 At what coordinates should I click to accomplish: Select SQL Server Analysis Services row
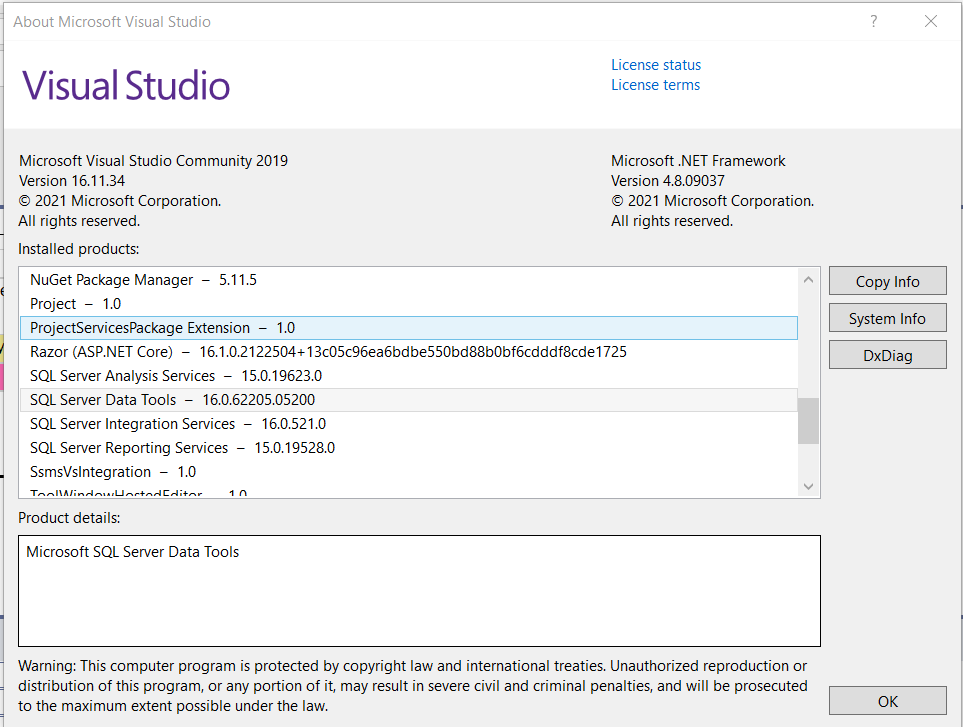click(x=409, y=376)
